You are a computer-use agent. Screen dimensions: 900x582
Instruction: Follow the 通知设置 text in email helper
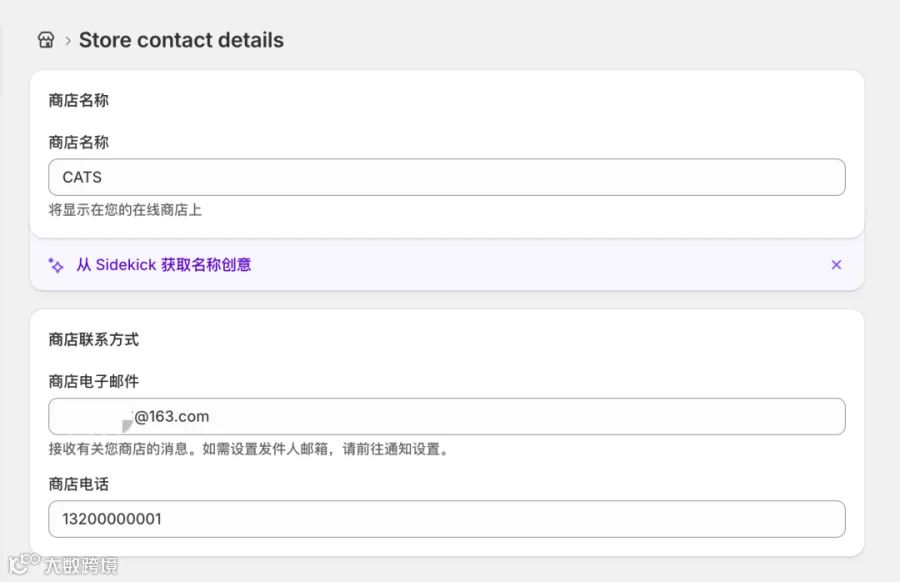click(x=412, y=449)
